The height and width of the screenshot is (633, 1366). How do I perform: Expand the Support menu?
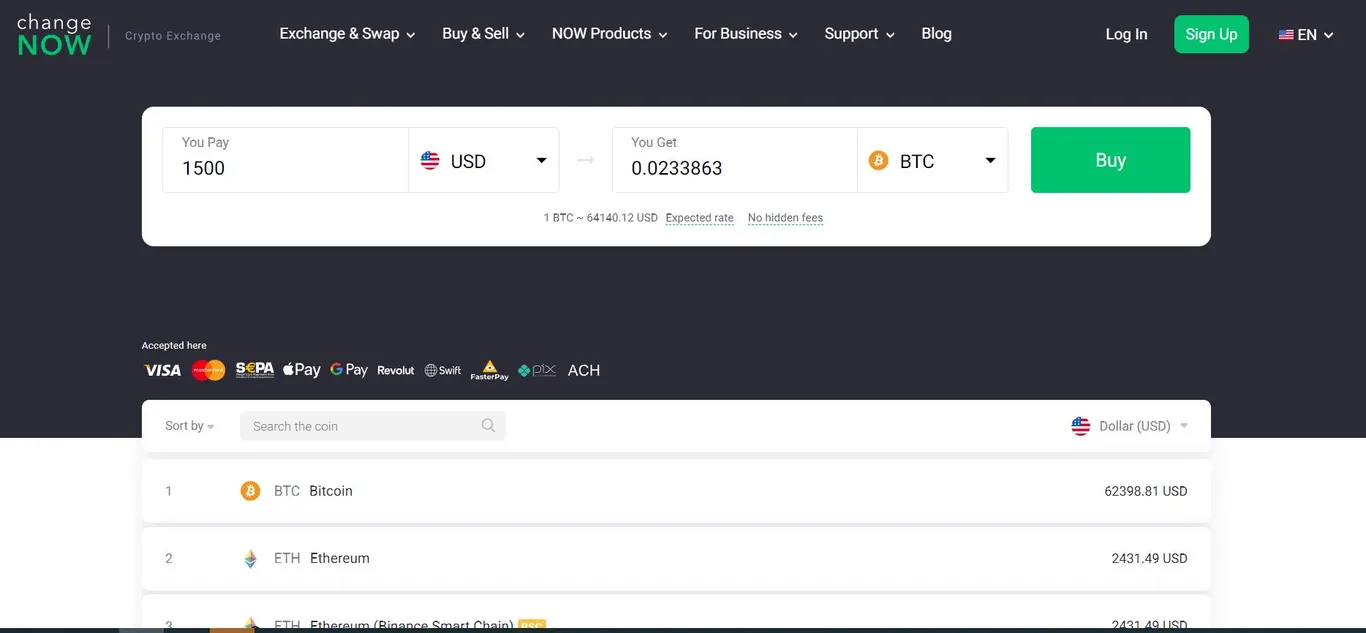tap(859, 34)
